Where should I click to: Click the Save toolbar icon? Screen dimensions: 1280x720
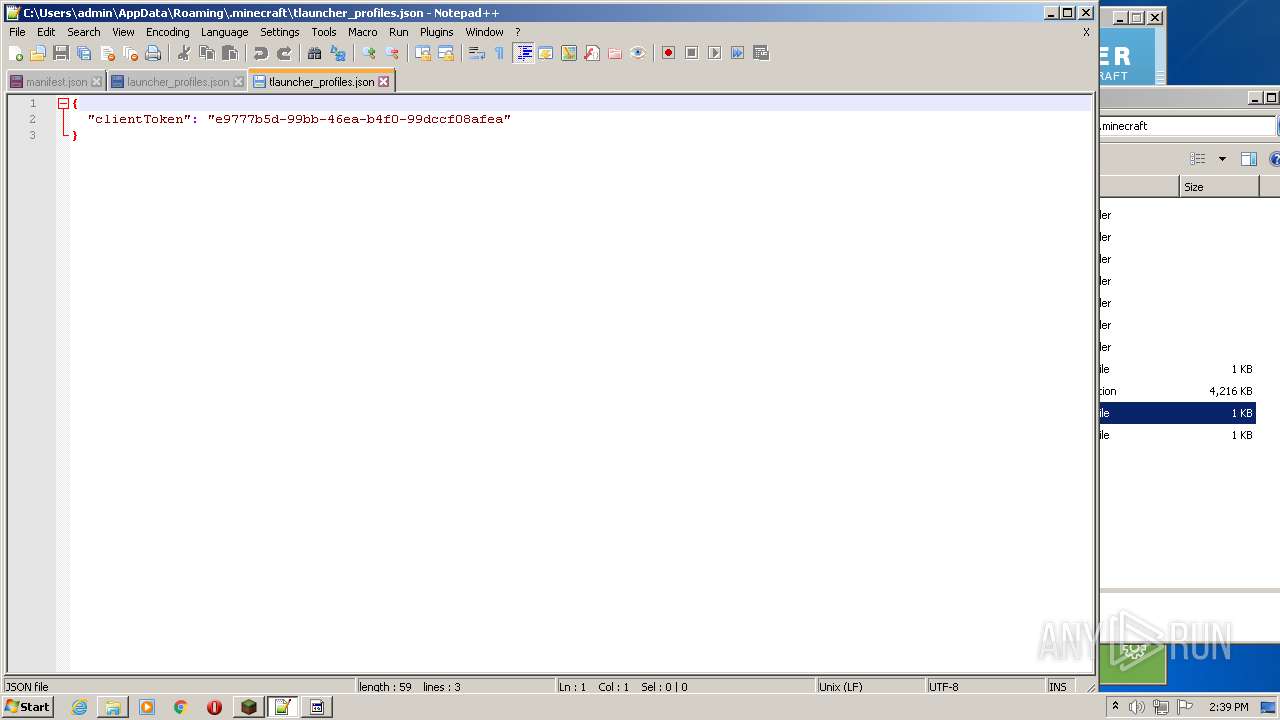point(61,53)
